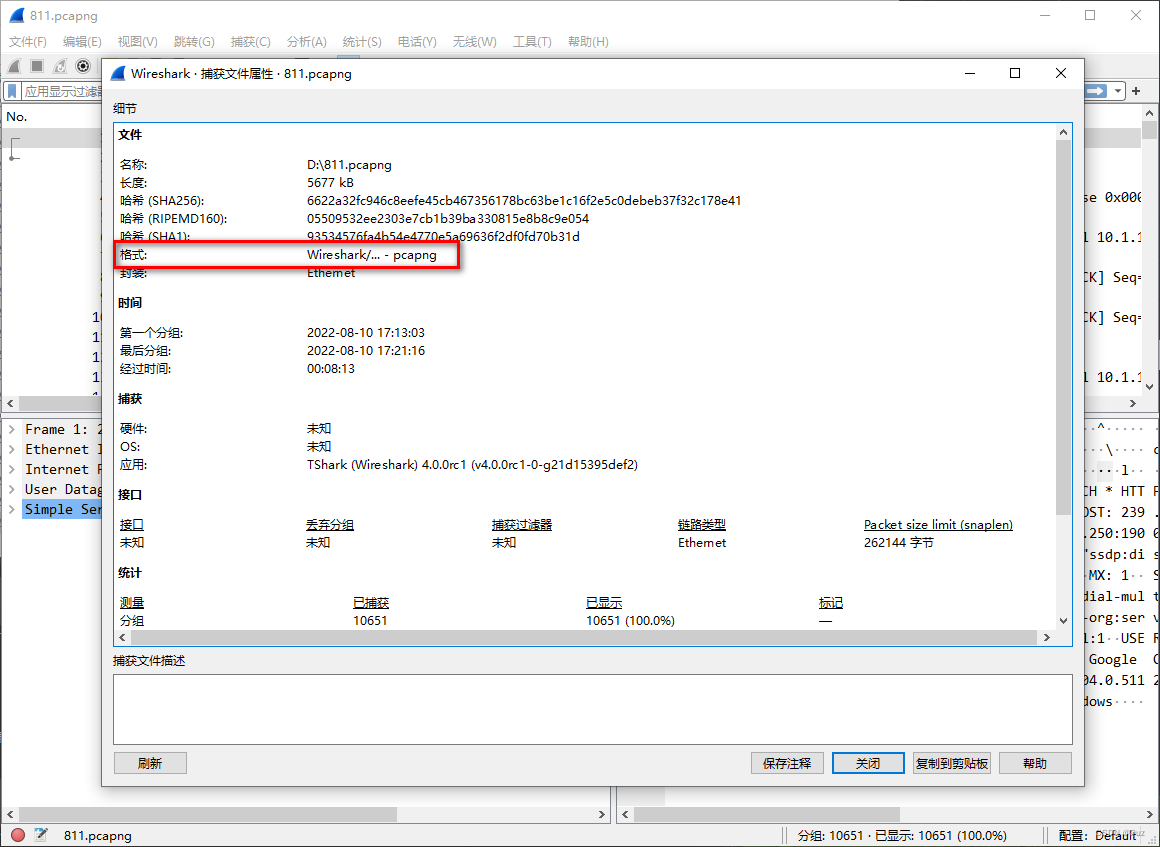This screenshot has height=847, width=1160.
Task: Click the TShark application version text
Action: (472, 465)
